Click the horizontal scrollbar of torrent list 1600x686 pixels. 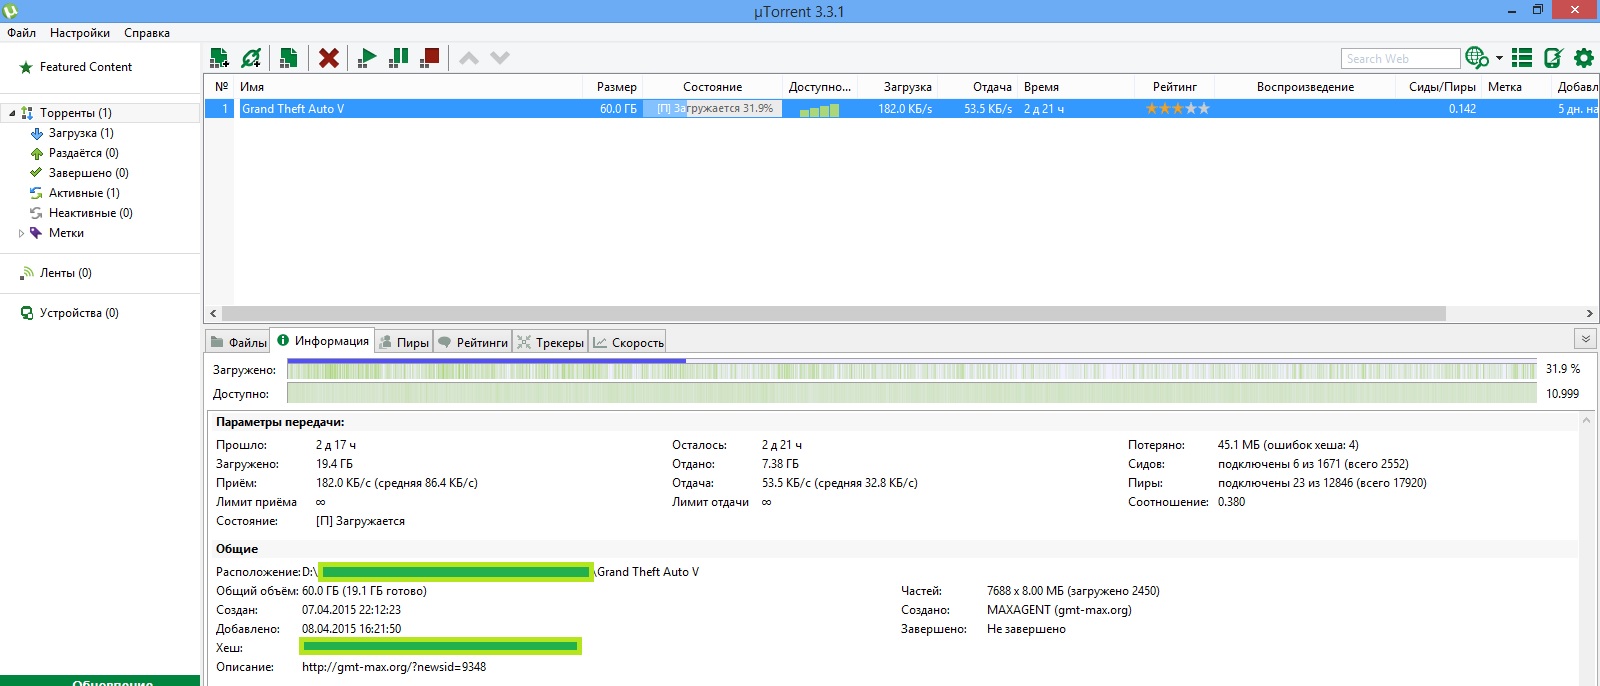point(834,313)
